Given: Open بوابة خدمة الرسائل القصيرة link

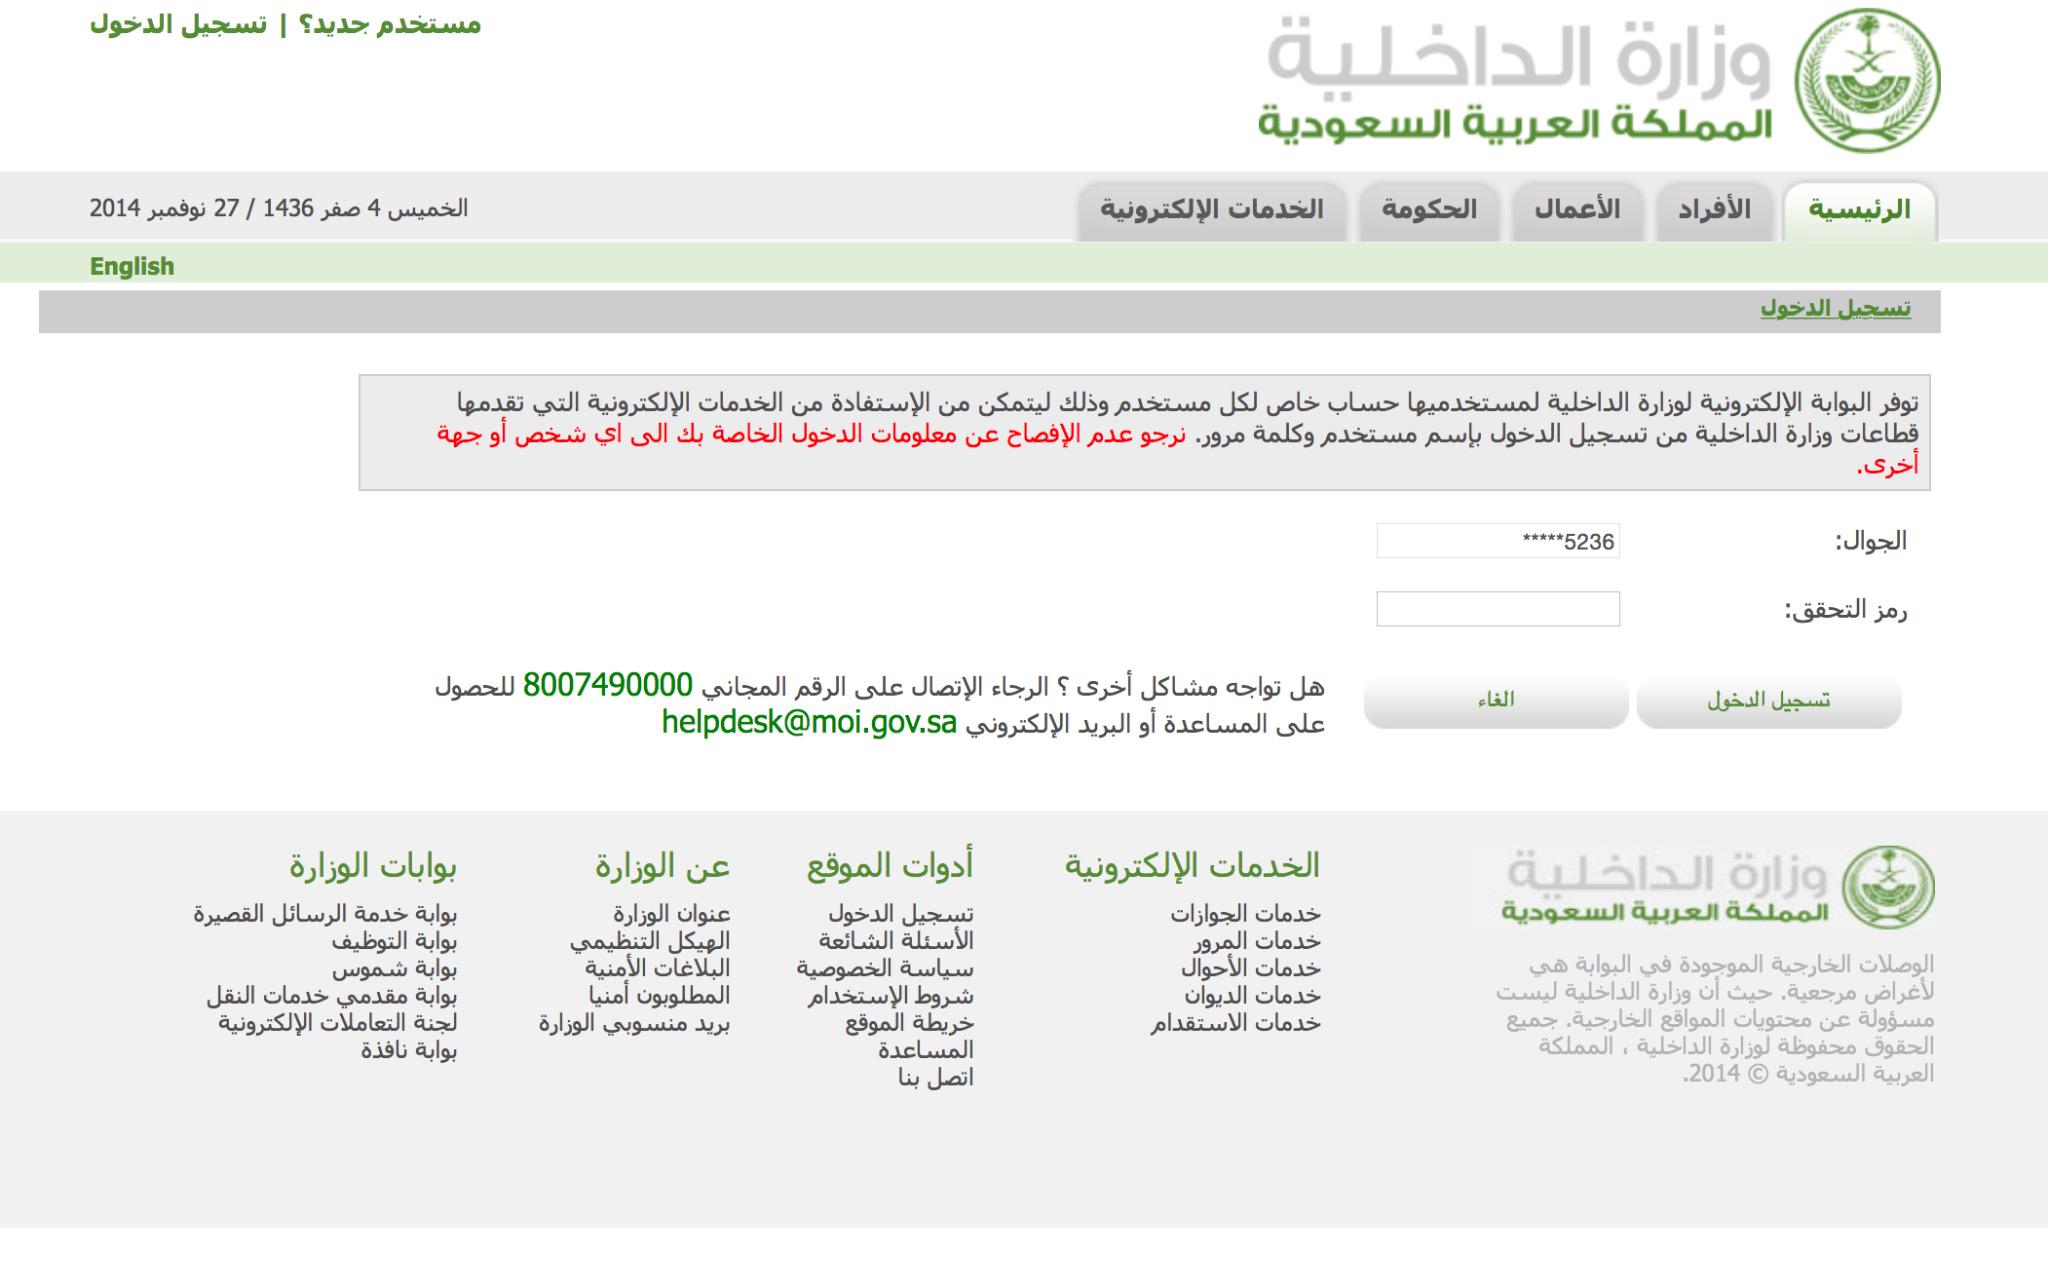Looking at the screenshot, I should pos(325,914).
